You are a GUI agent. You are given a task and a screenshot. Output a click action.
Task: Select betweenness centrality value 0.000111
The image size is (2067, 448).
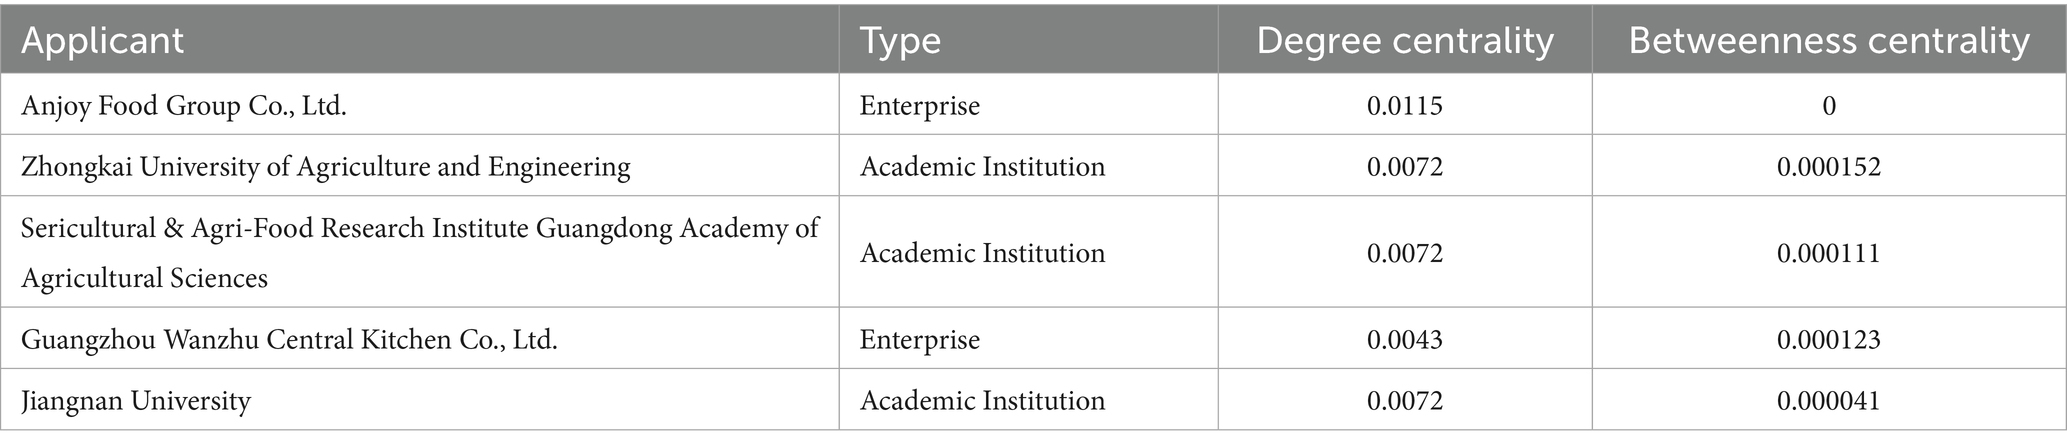coord(1828,253)
